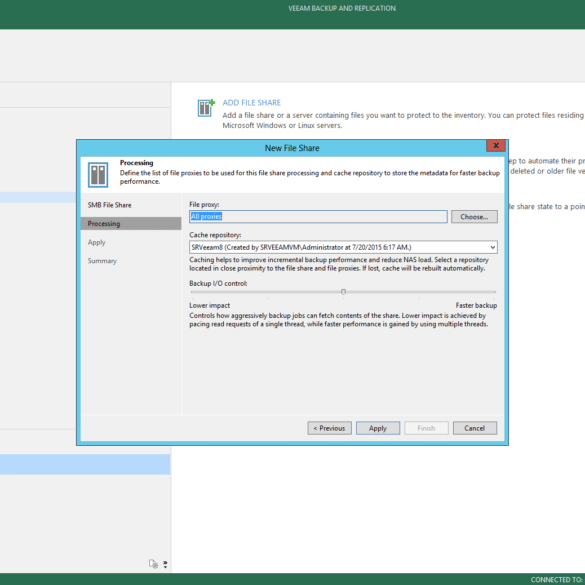Image resolution: width=585 pixels, height=585 pixels.
Task: Click the 'Backup I/O control:' label
Action: (x=218, y=283)
